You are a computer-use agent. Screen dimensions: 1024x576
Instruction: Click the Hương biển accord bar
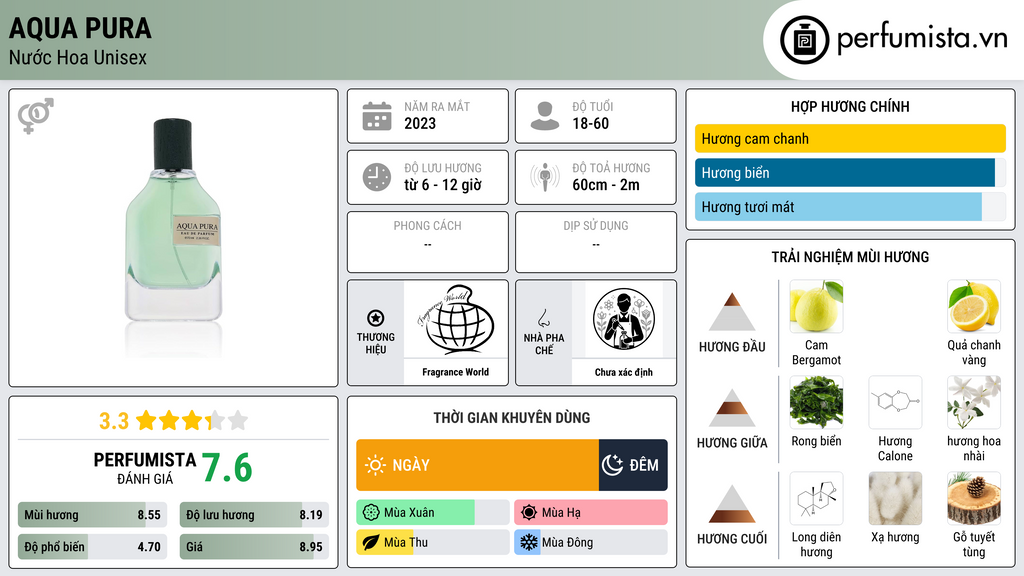[x=850, y=172]
